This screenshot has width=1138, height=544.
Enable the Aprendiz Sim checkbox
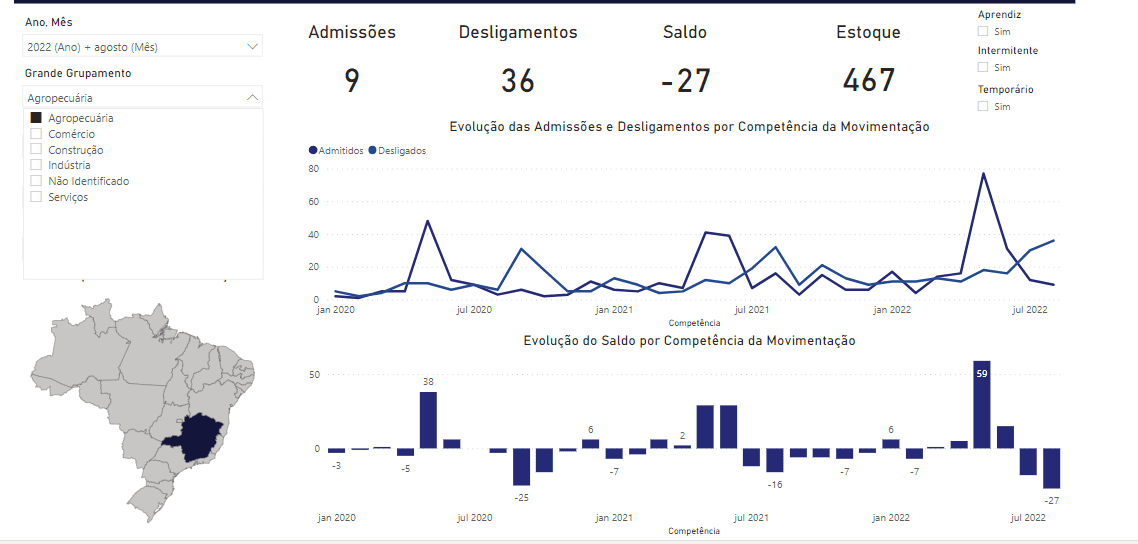[983, 32]
